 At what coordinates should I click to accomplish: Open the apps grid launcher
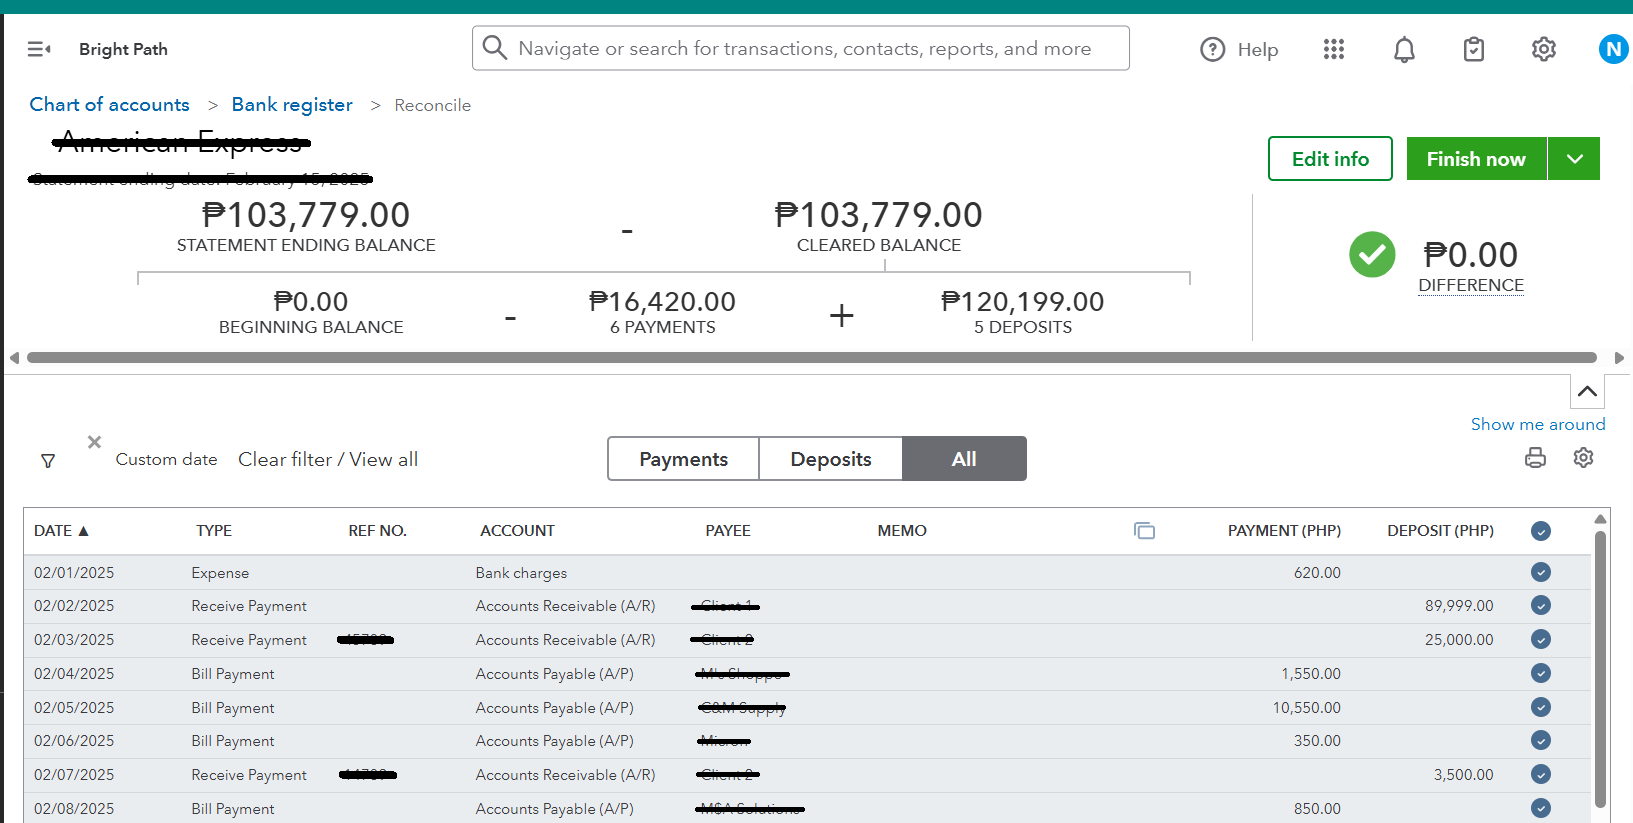(x=1334, y=49)
